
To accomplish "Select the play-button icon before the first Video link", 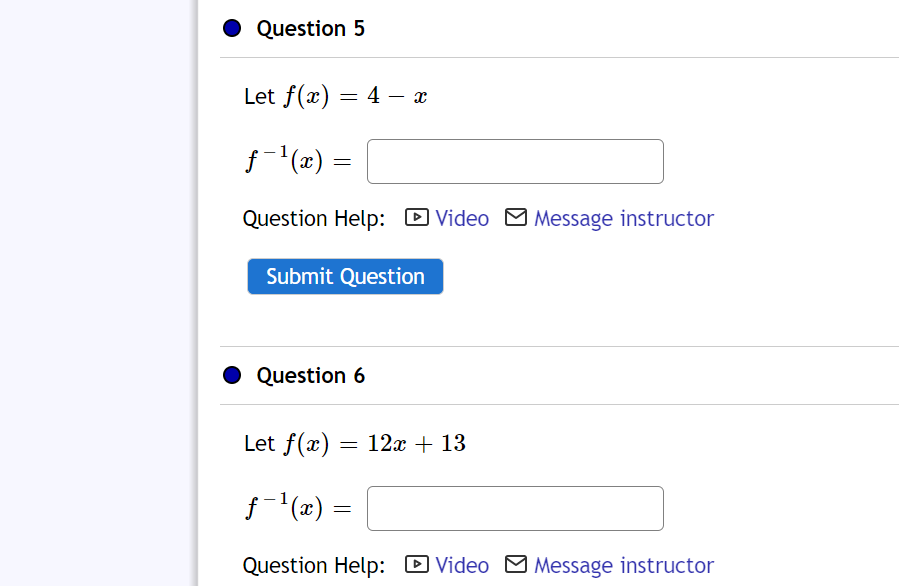I will [416, 218].
